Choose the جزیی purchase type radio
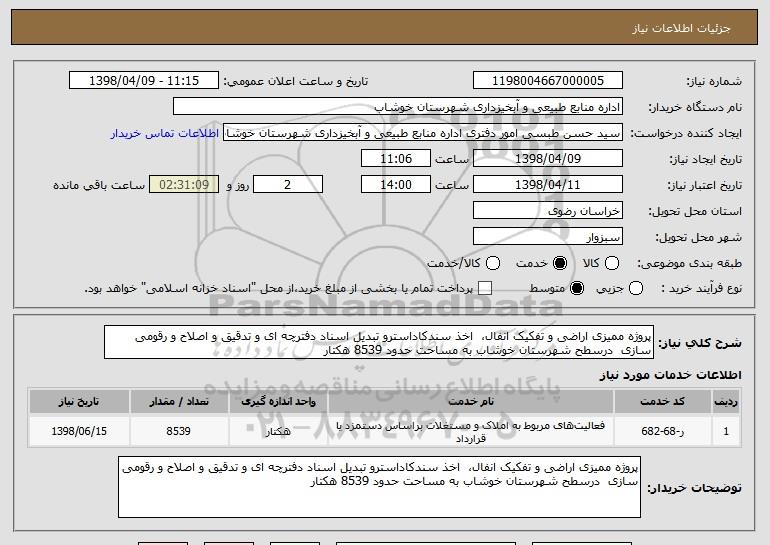 tap(635, 288)
